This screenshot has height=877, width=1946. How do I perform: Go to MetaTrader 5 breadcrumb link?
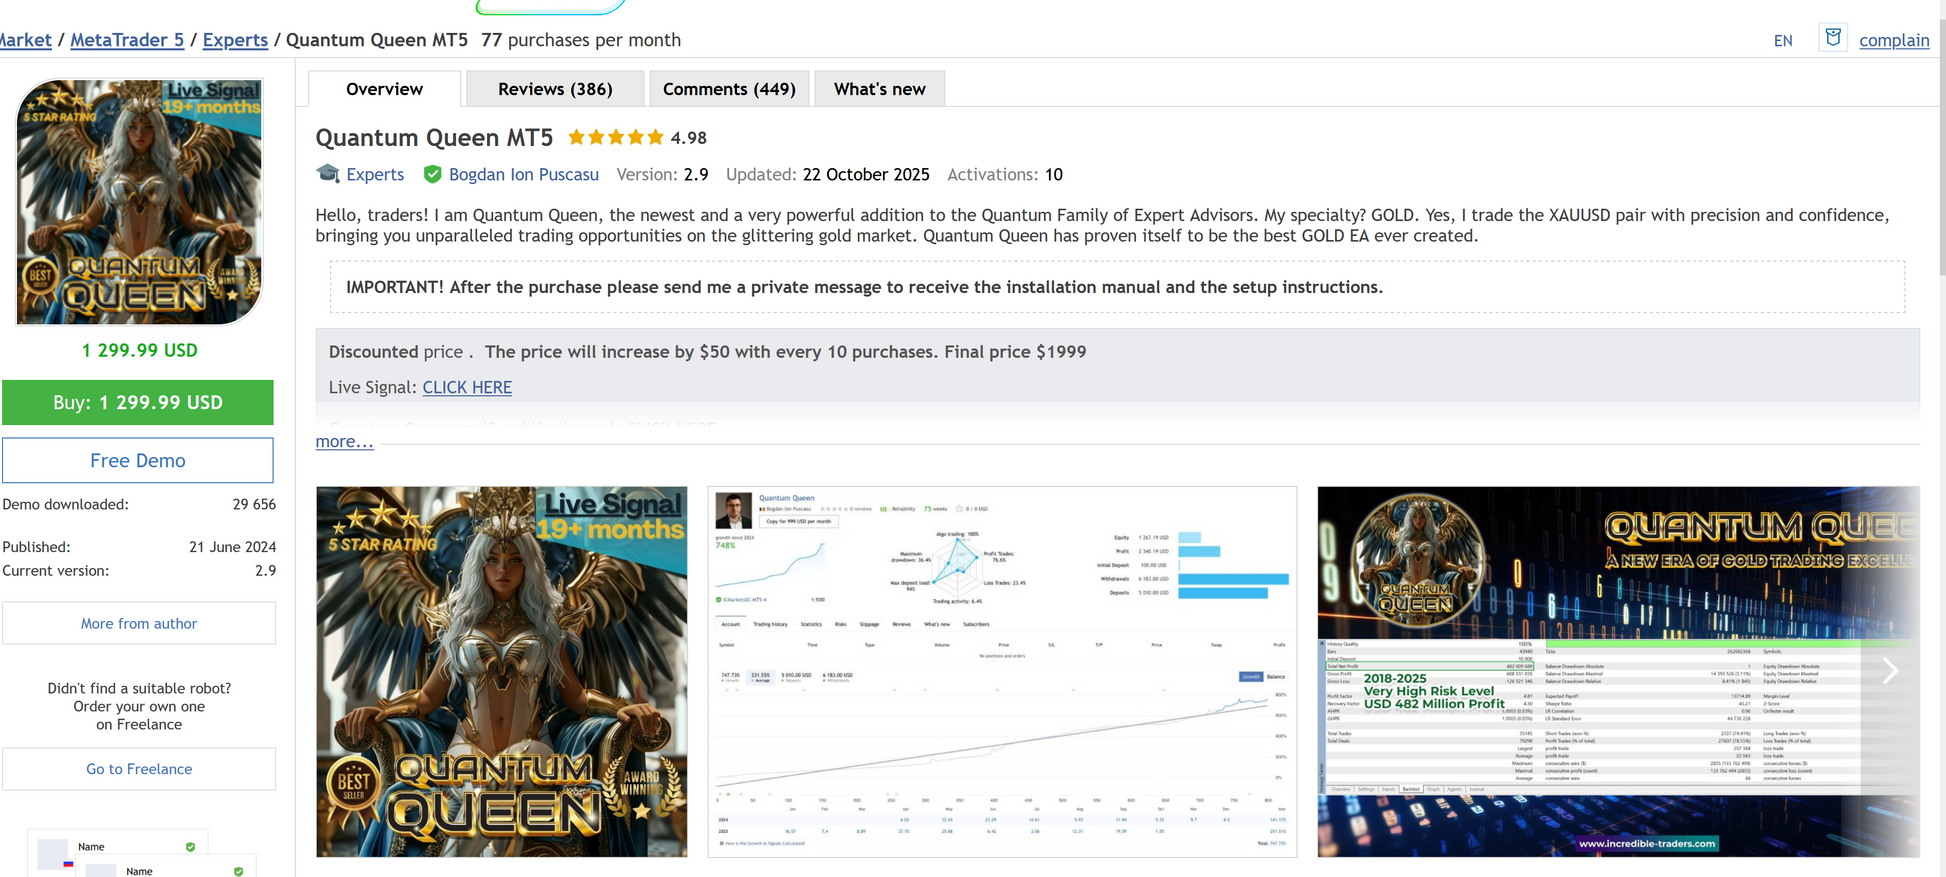(127, 40)
